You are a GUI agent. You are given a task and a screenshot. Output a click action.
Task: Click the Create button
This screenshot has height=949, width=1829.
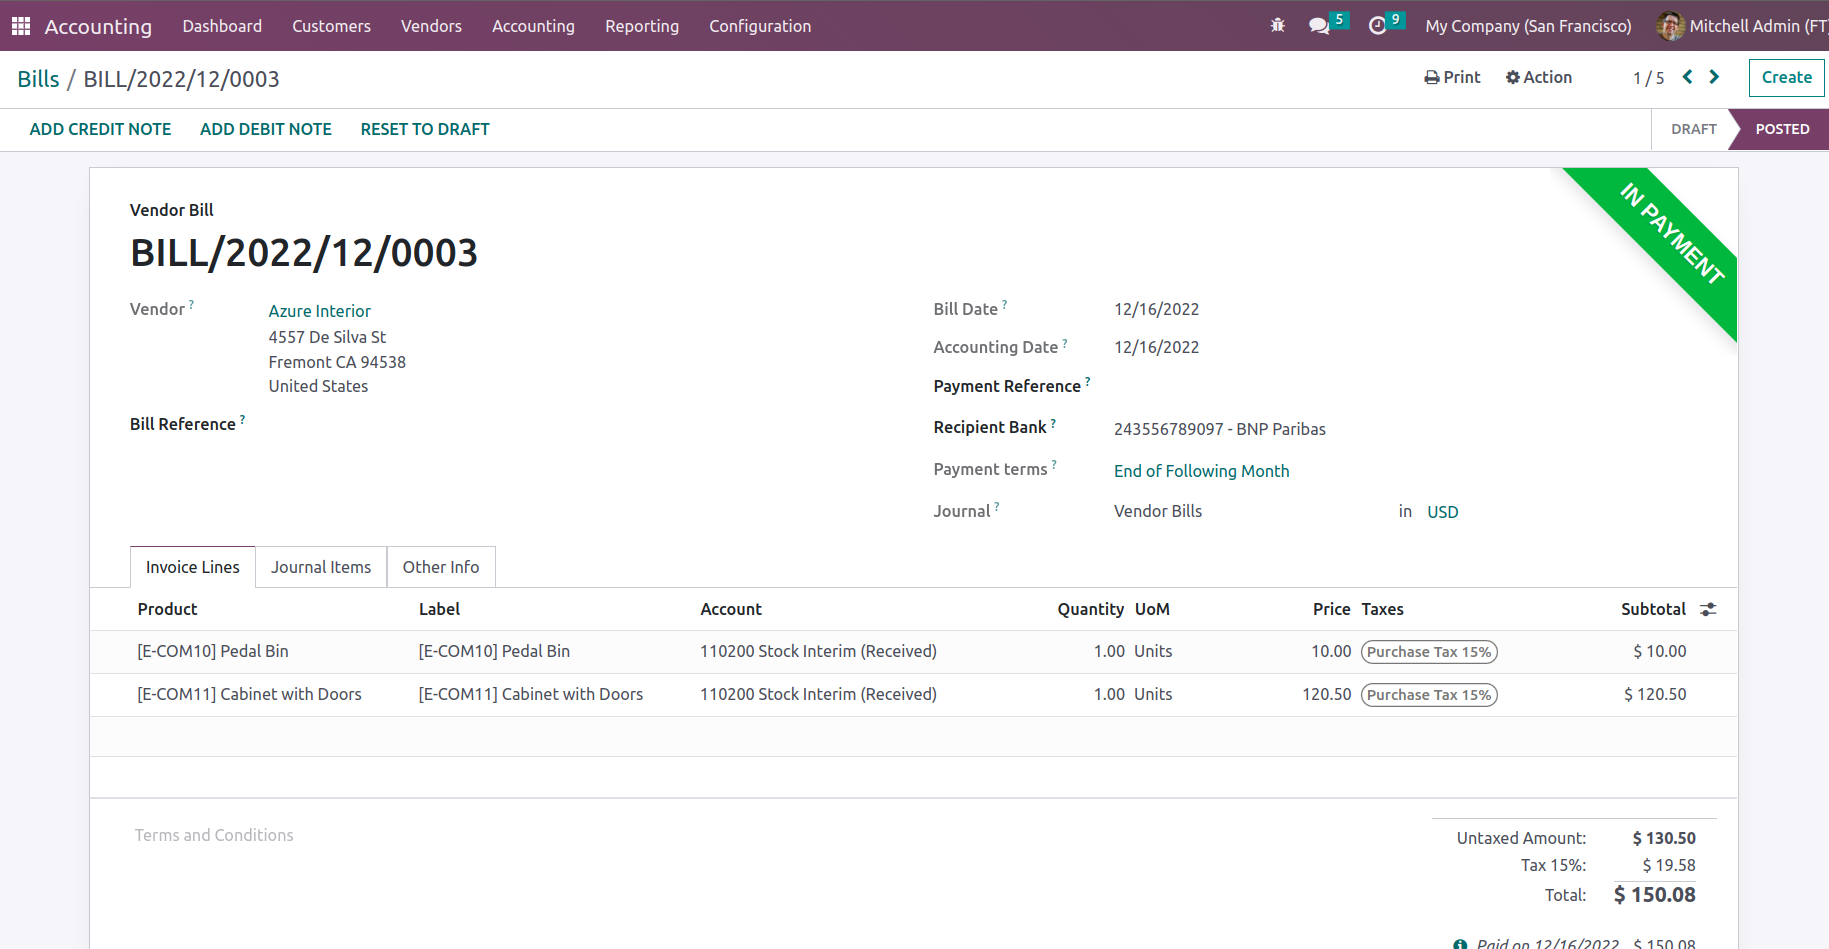click(x=1786, y=77)
